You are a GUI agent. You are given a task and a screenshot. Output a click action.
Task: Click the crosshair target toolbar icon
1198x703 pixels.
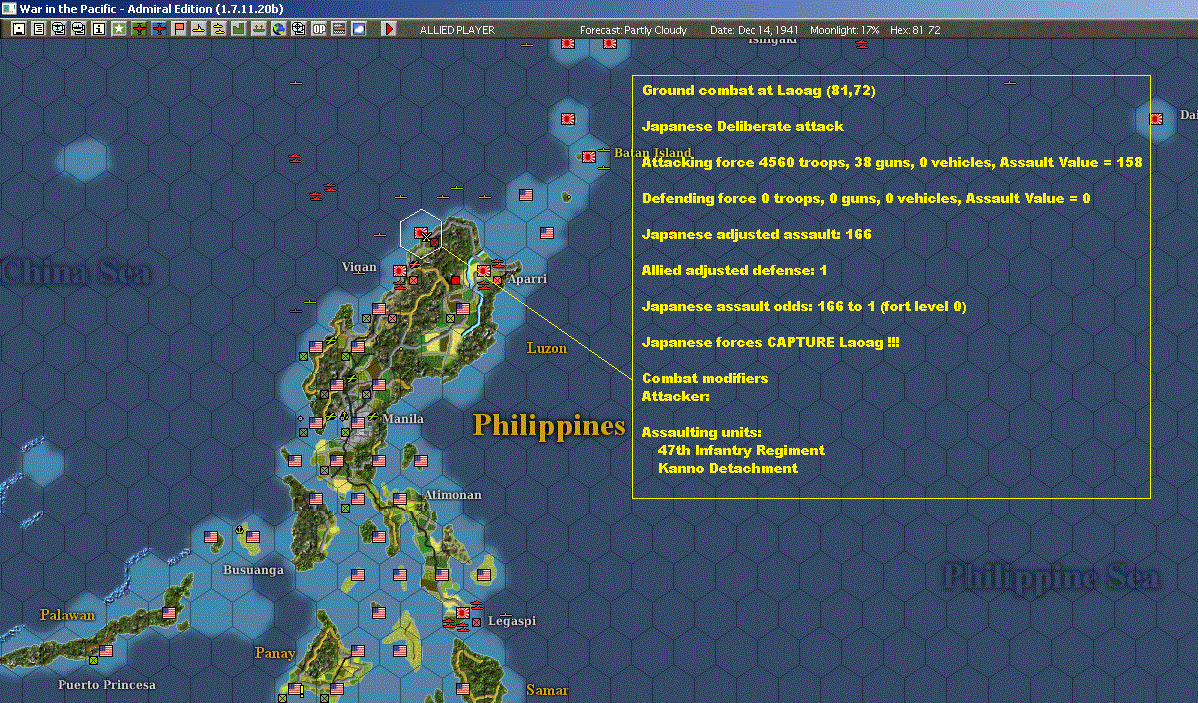click(x=298, y=29)
